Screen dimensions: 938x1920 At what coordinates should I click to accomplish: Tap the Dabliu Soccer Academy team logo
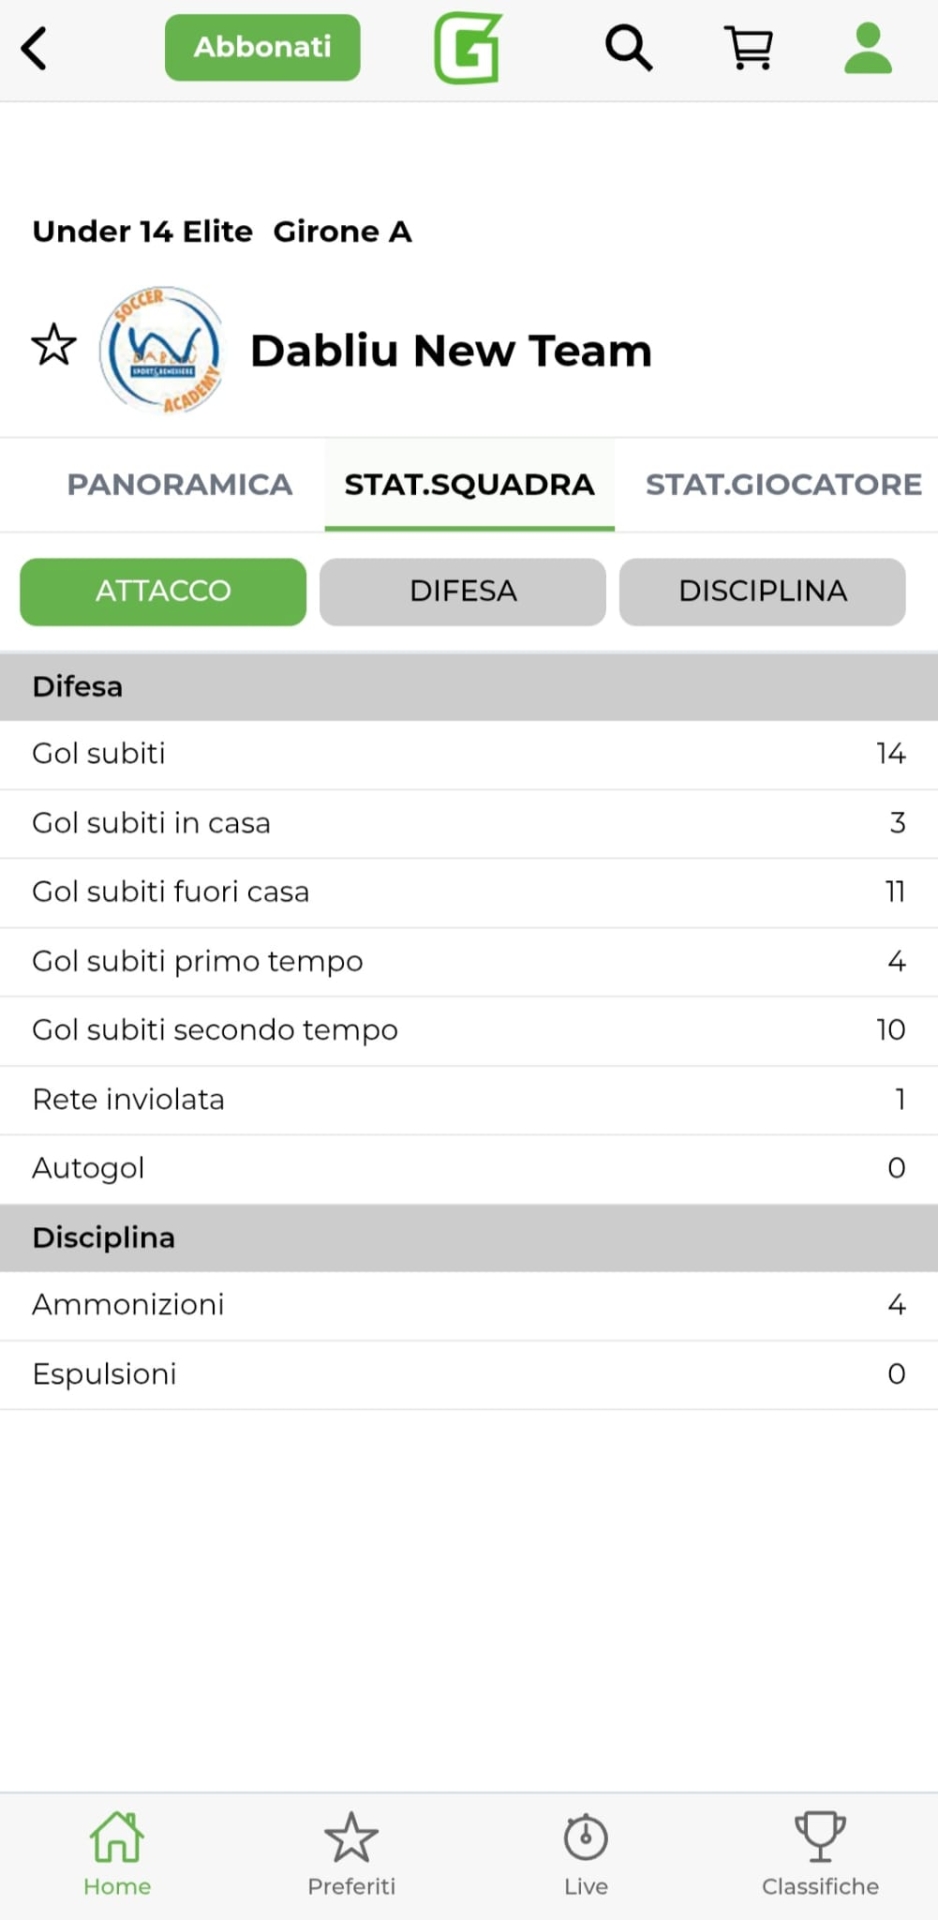(x=162, y=350)
